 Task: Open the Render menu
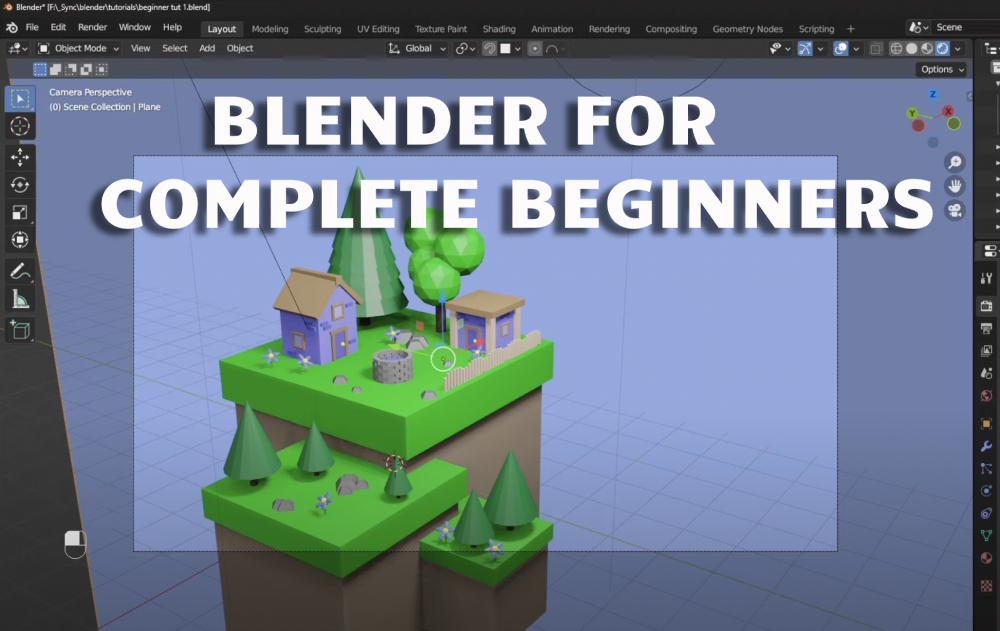[92, 27]
